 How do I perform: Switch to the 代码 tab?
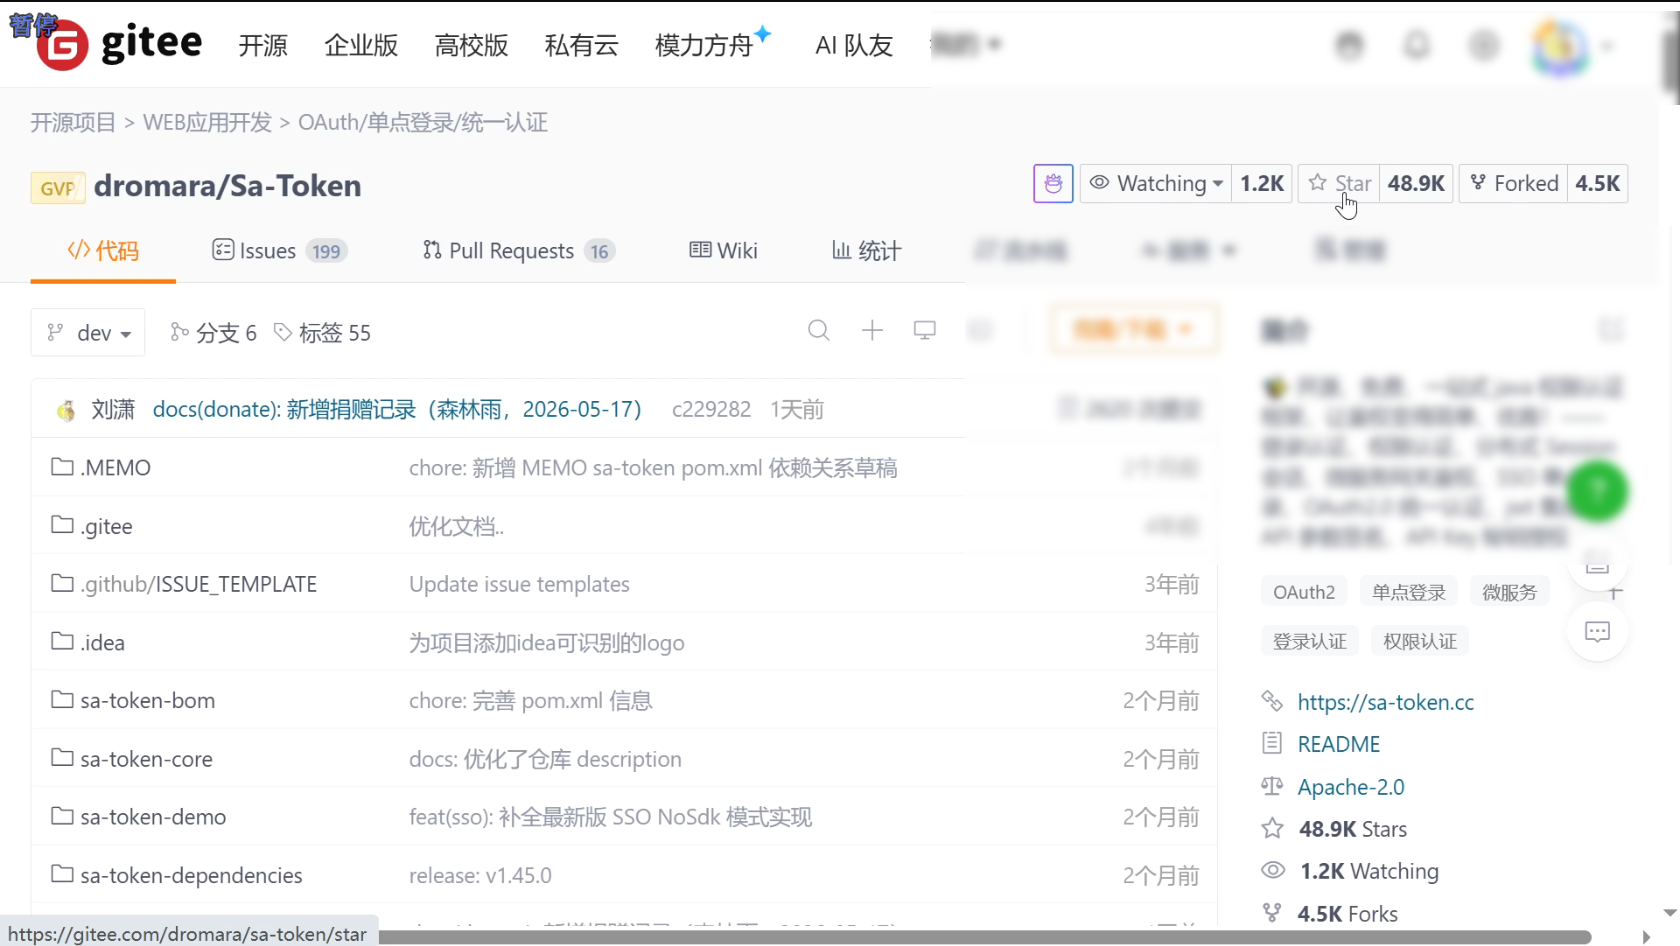[103, 251]
